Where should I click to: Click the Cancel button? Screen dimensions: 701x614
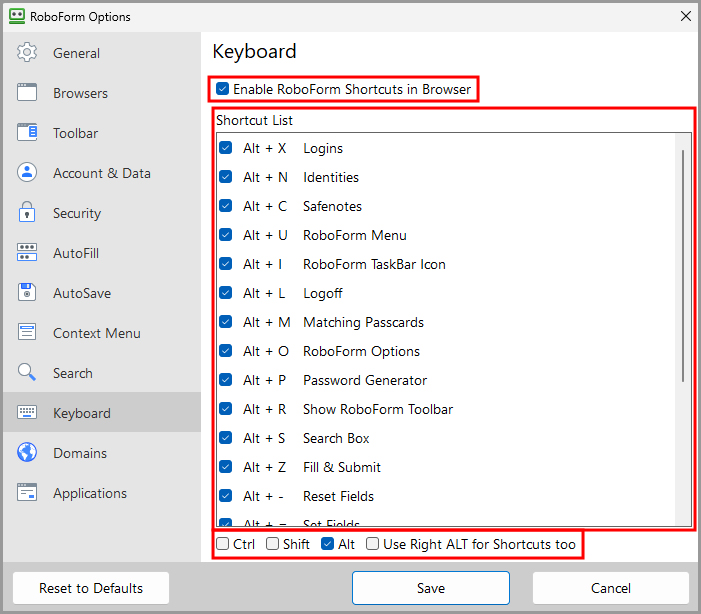[611, 588]
